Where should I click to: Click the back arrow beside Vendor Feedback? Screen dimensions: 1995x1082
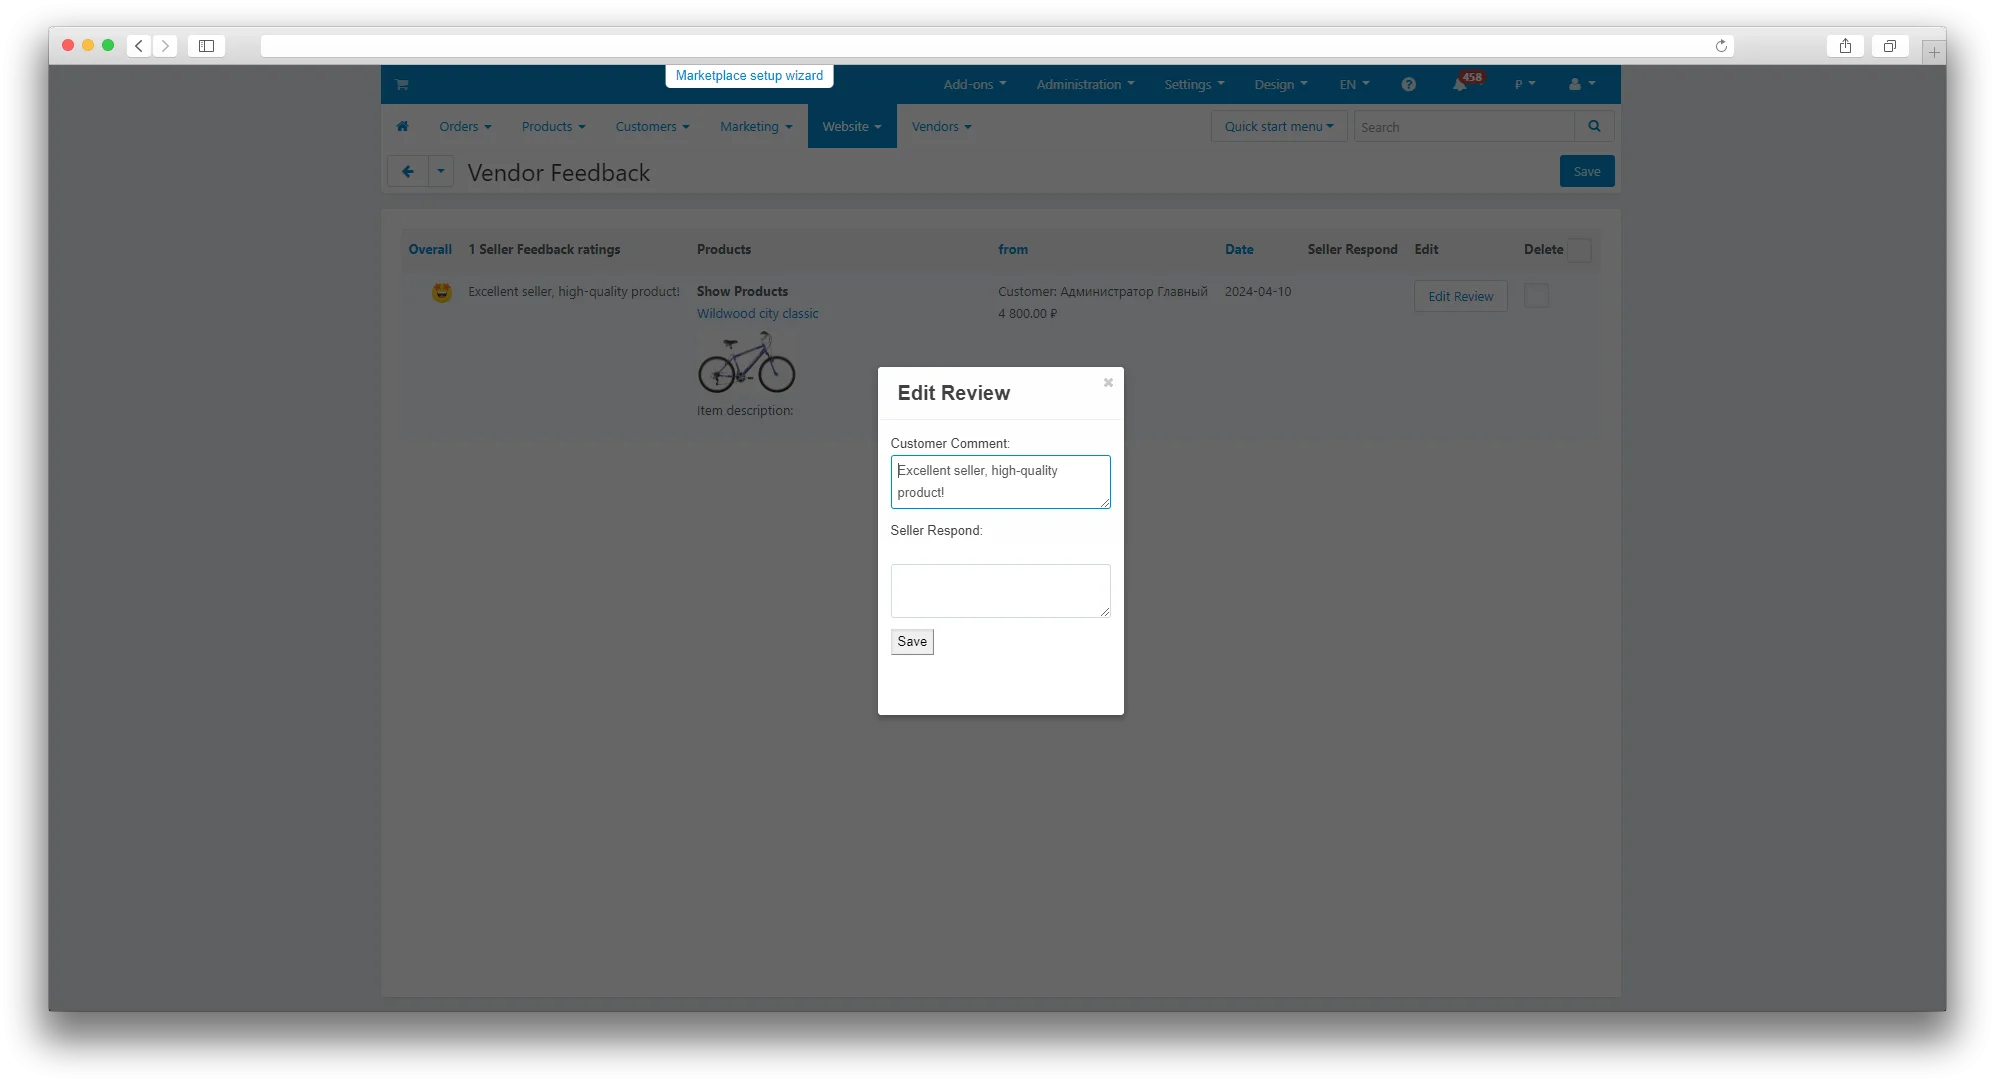pyautogui.click(x=408, y=172)
